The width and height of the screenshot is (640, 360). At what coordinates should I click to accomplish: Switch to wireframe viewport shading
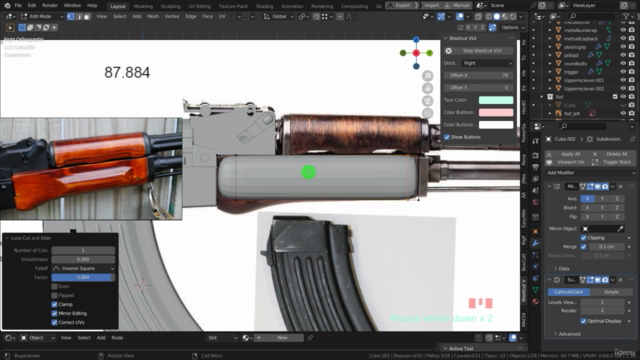489,17
